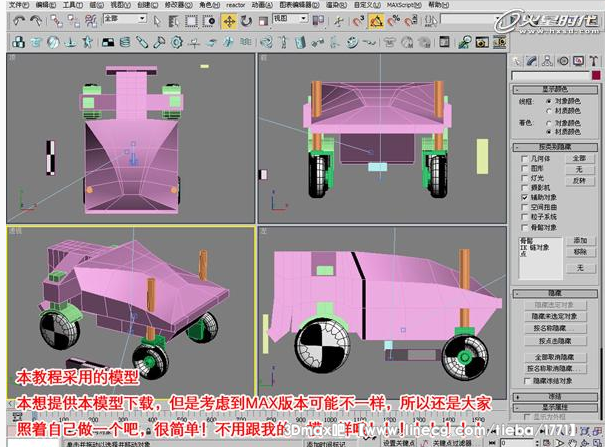Click the 按名称隐藏 button
This screenshot has width=605, height=447.
pos(554,329)
